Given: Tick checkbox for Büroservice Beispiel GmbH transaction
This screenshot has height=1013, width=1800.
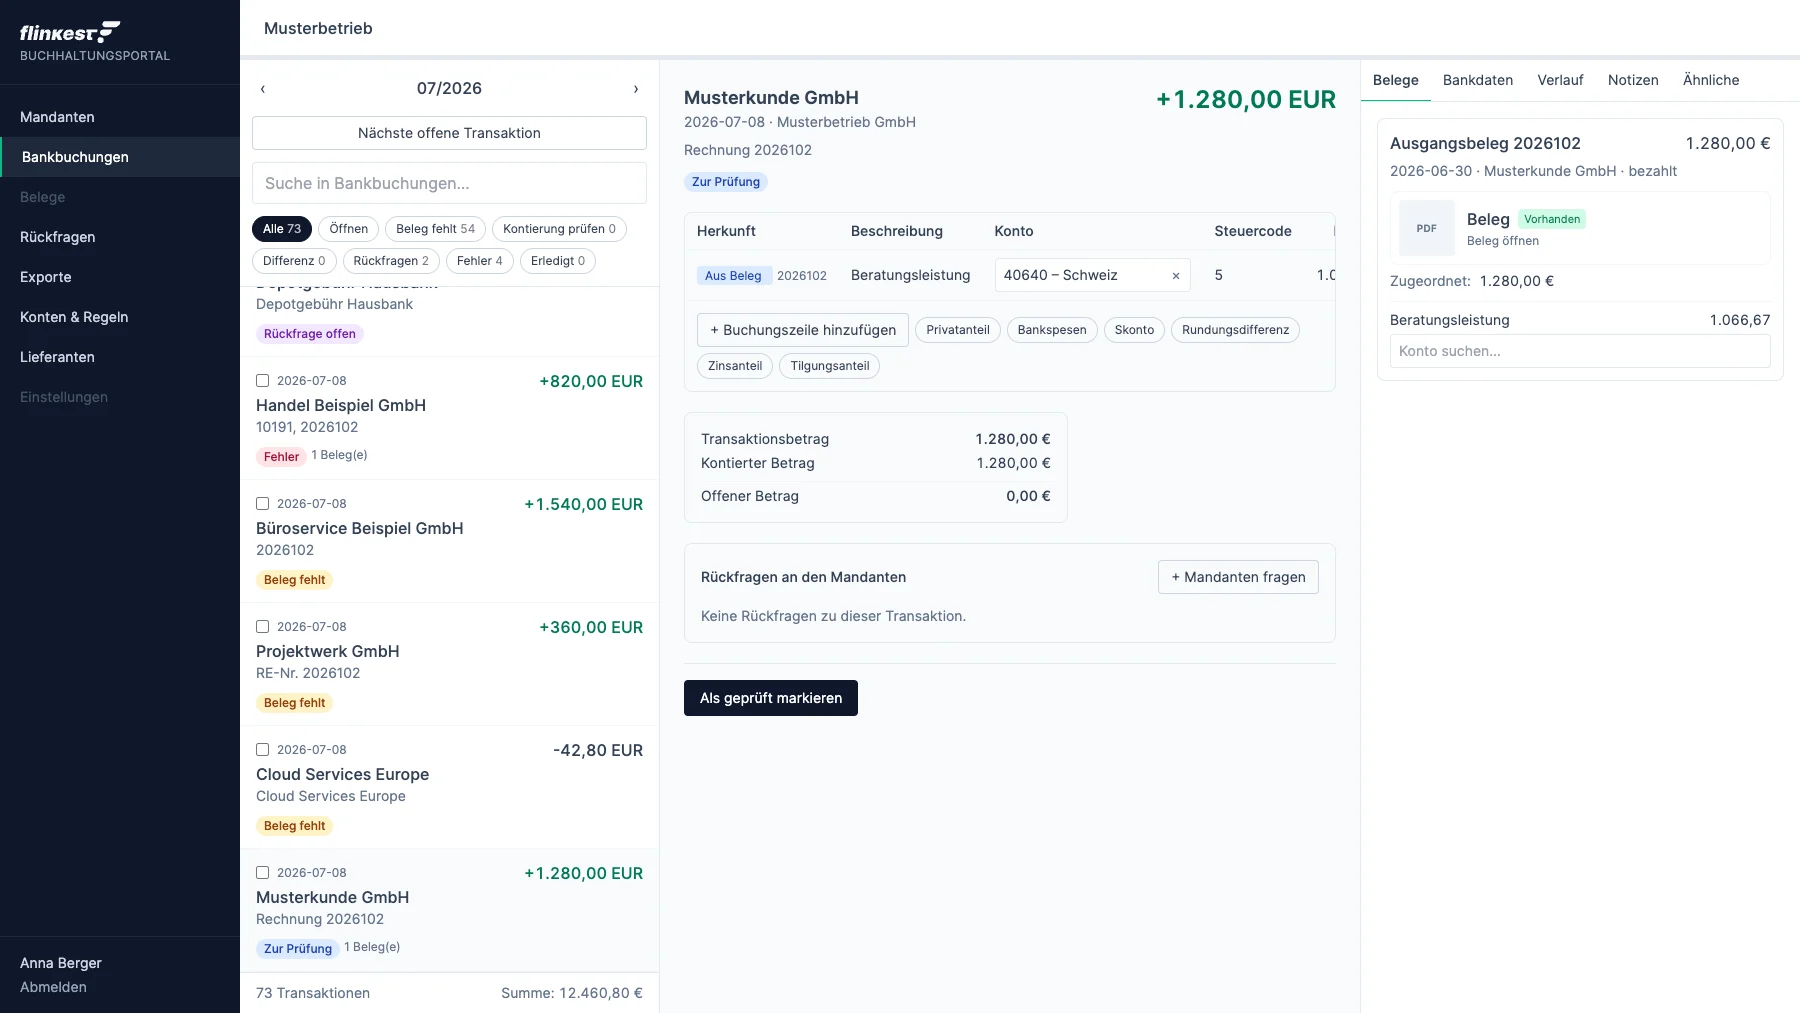Looking at the screenshot, I should pyautogui.click(x=263, y=504).
